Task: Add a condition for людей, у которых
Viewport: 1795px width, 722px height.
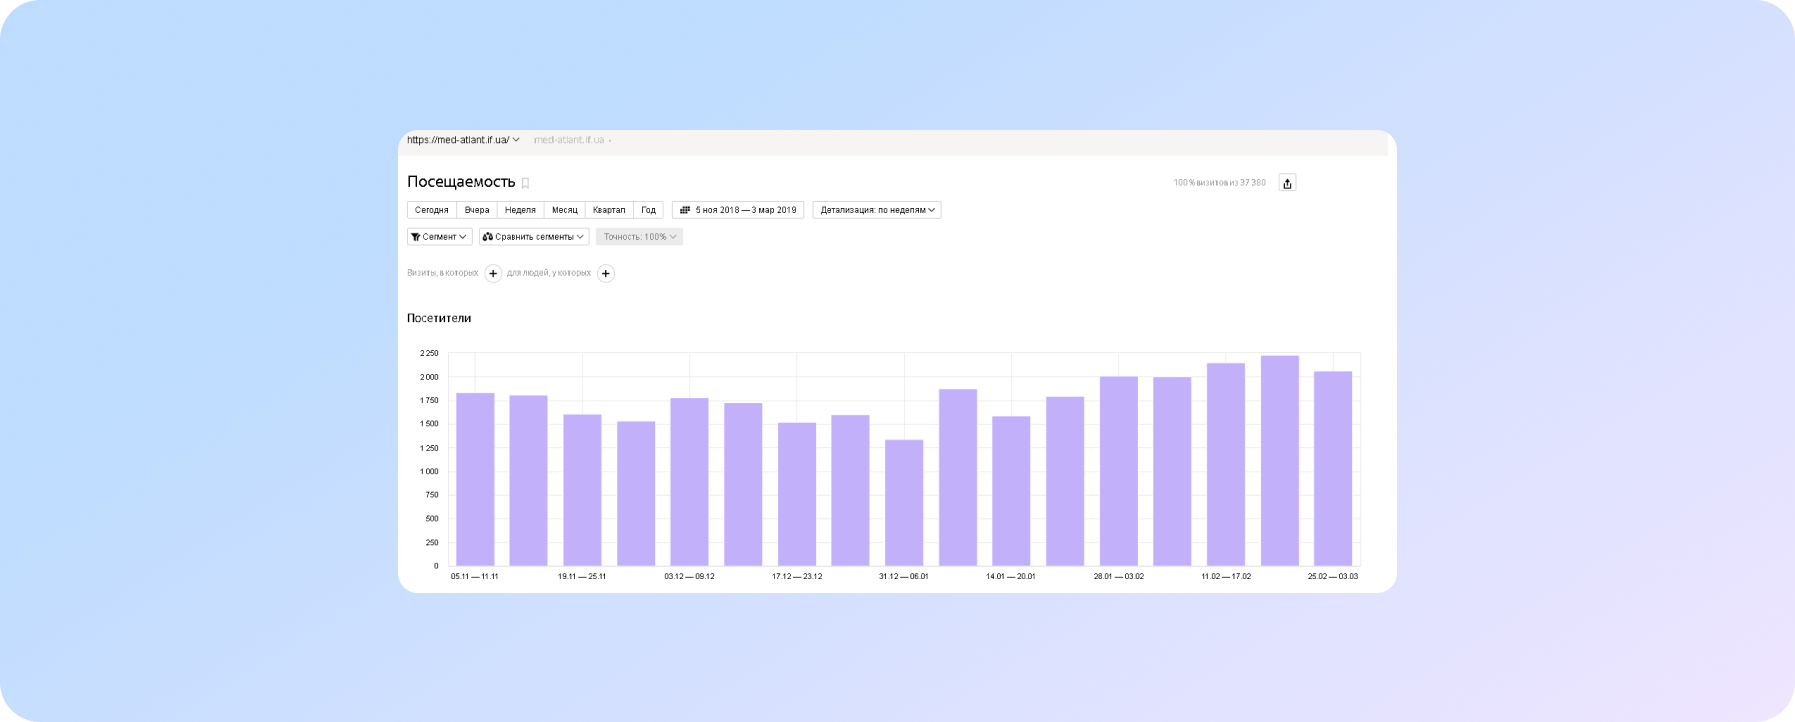Action: 606,273
